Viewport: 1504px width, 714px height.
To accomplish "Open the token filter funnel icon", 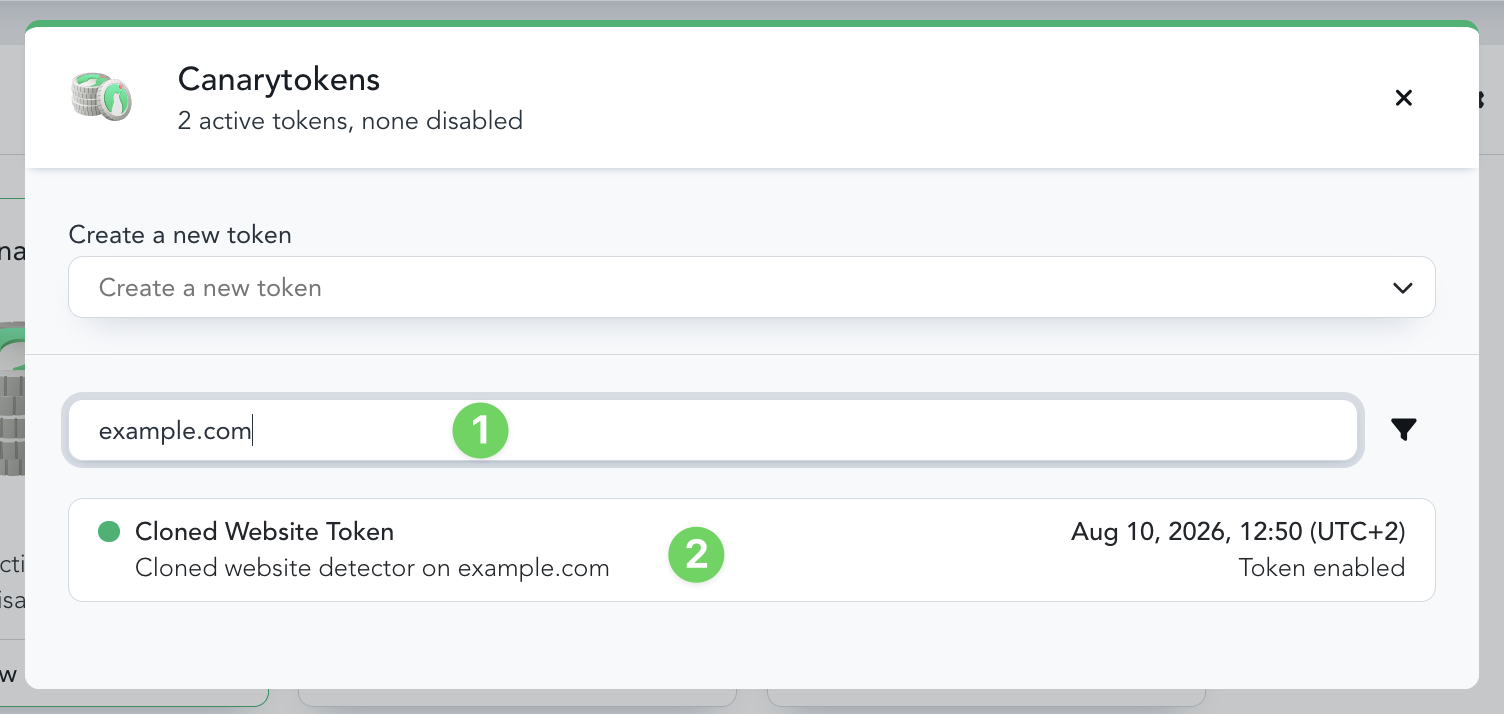I will [x=1403, y=430].
